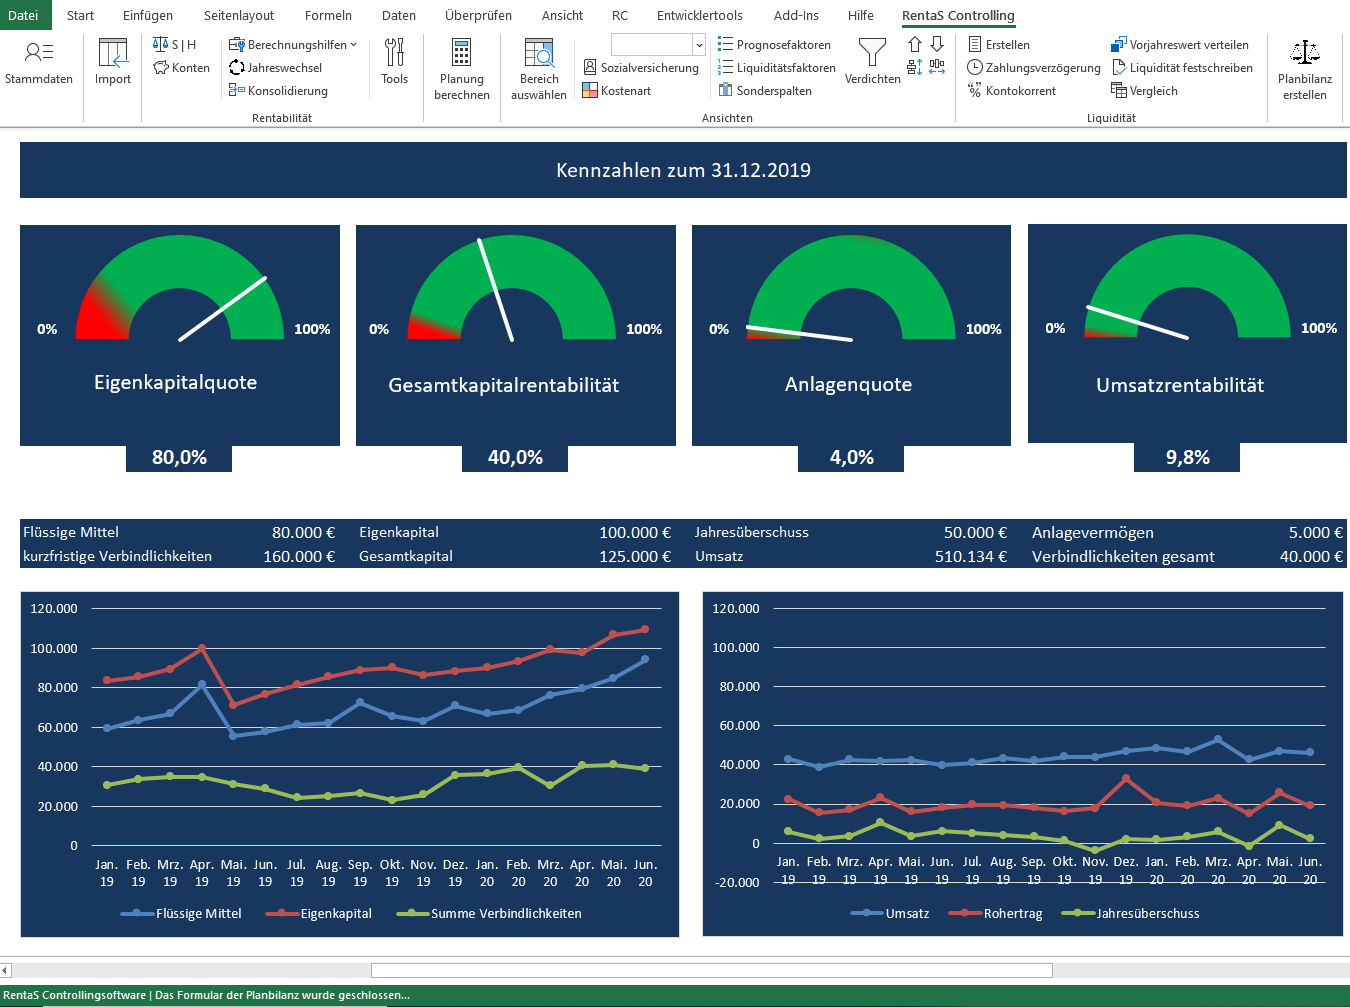Show Liquiditätsfaktoren list
The height and width of the screenshot is (1007, 1350).
(777, 68)
